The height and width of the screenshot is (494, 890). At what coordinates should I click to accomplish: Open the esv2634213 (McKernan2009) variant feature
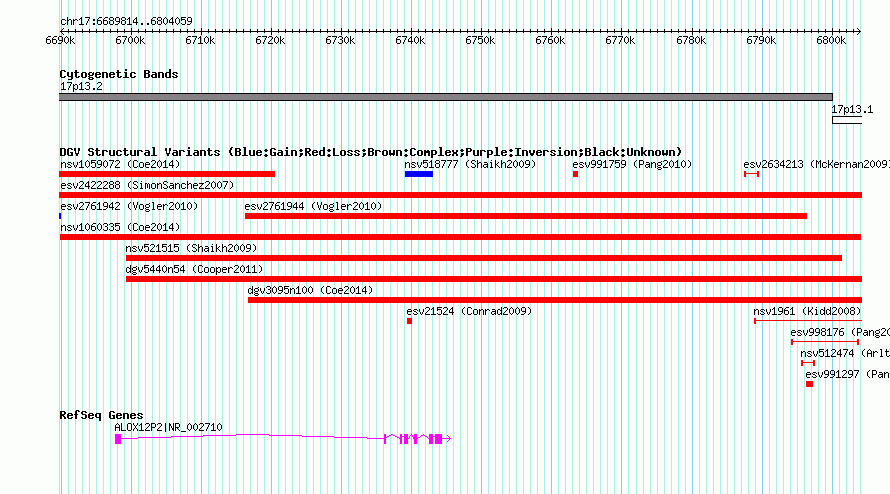click(752, 174)
